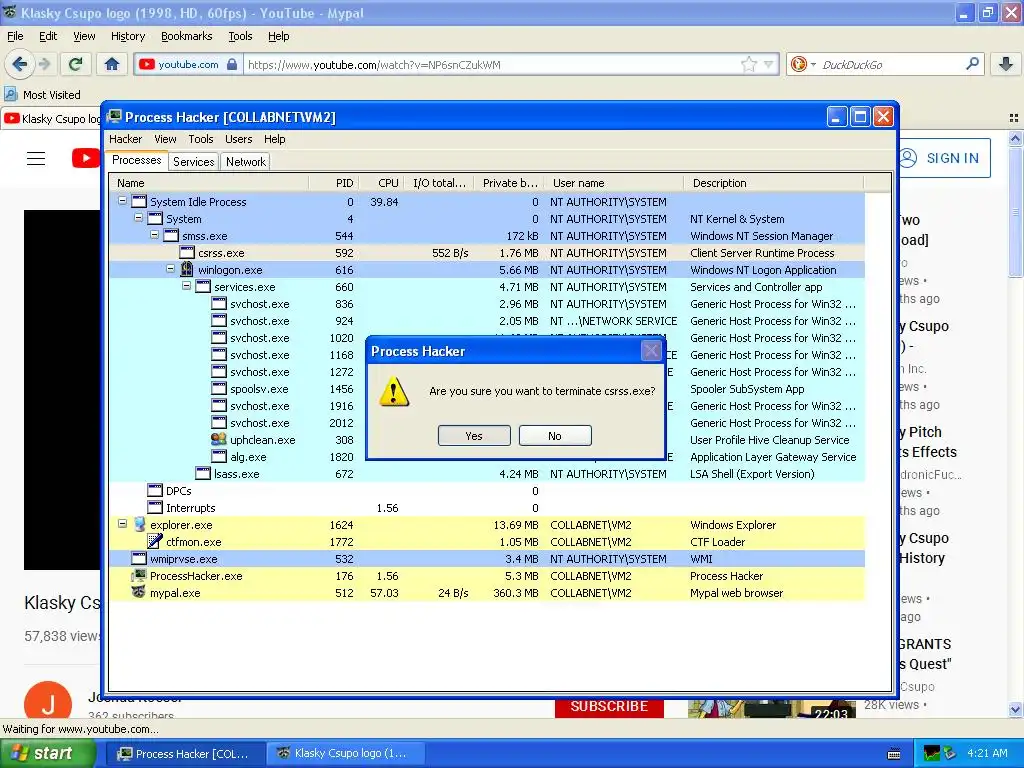Open the History menu in Mypal
Screen dimensions: 1024x768
click(x=127, y=36)
